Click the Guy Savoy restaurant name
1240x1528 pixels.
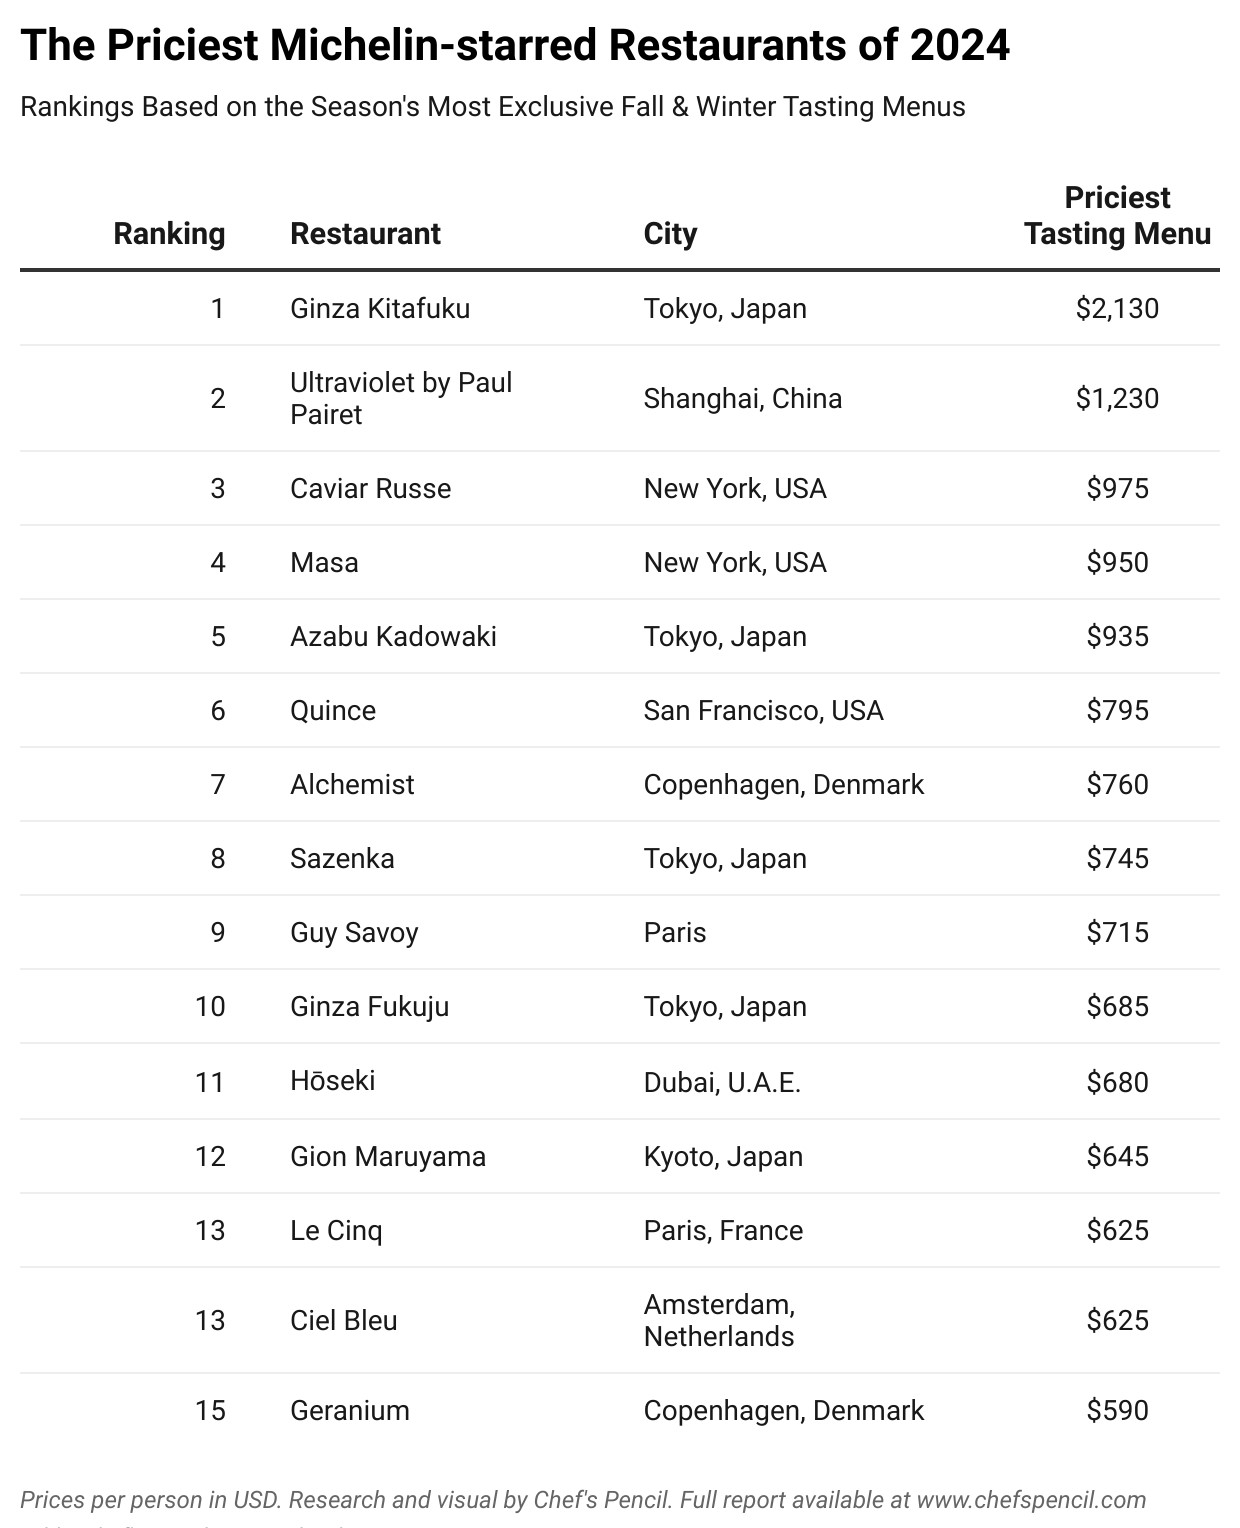click(354, 932)
